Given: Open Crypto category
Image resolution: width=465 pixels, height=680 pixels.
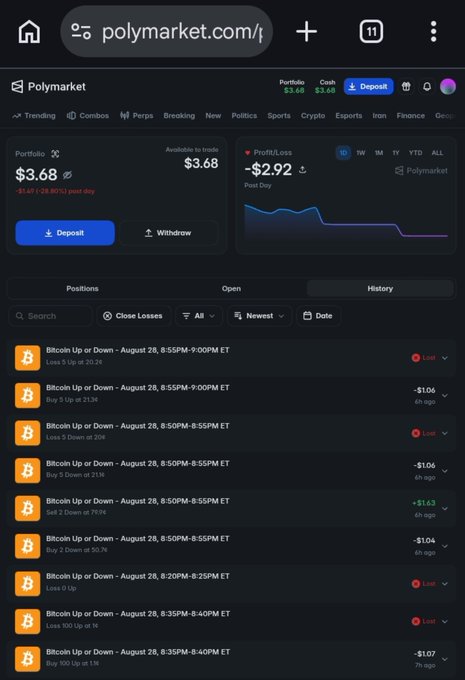Looking at the screenshot, I should click(x=313, y=116).
